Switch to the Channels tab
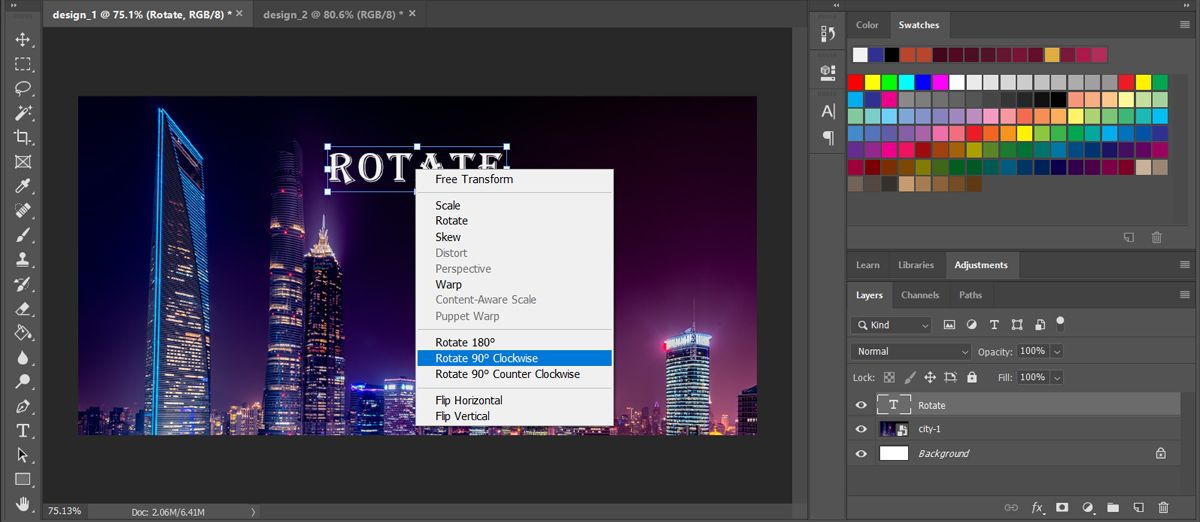Screen dimensions: 1200x522 pos(920,295)
